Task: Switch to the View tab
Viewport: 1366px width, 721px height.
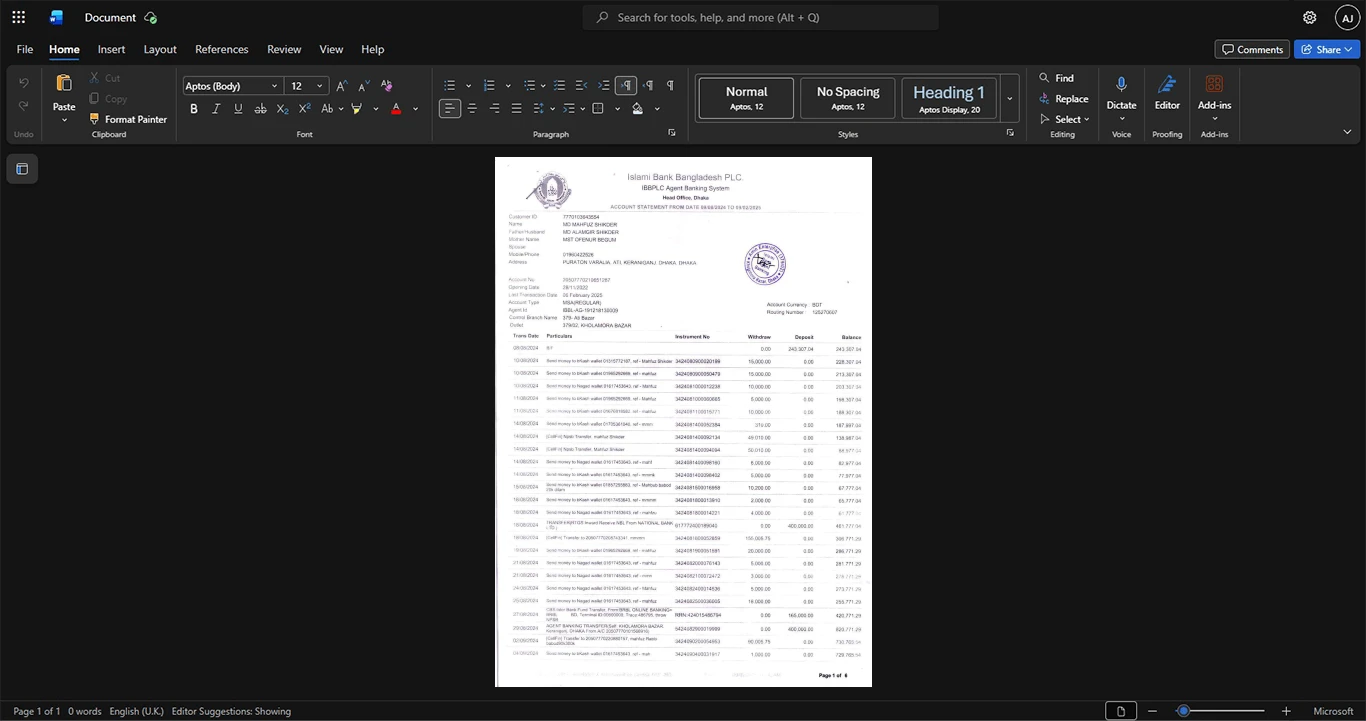Action: click(331, 49)
